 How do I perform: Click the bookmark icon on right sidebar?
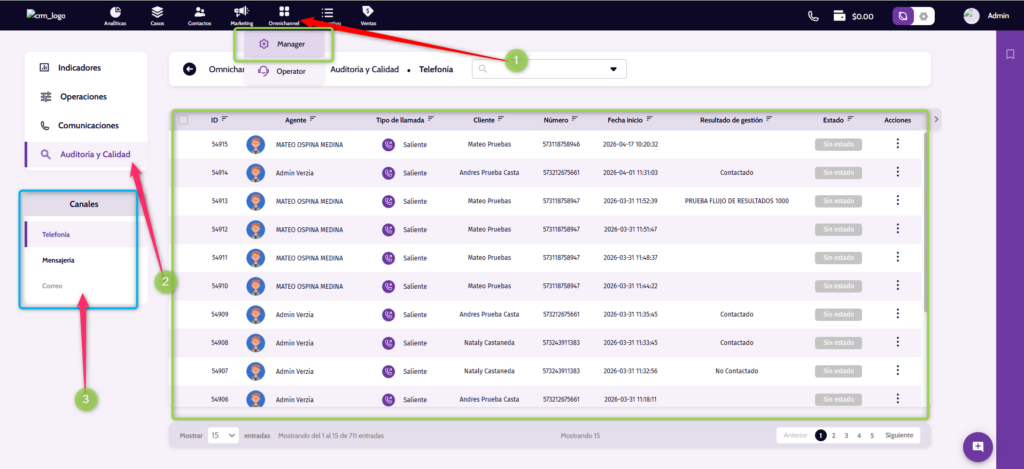[1010, 54]
